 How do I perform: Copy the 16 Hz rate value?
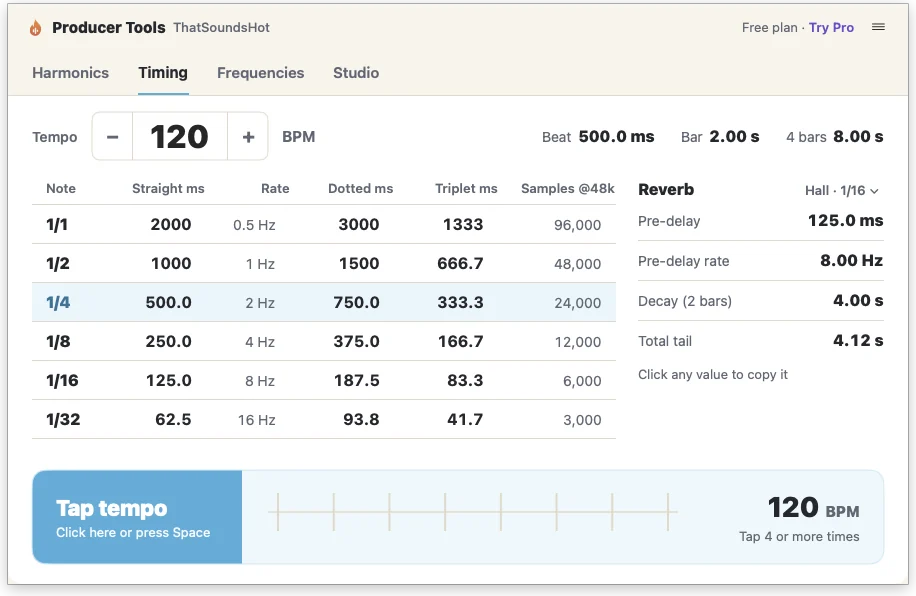tap(256, 420)
